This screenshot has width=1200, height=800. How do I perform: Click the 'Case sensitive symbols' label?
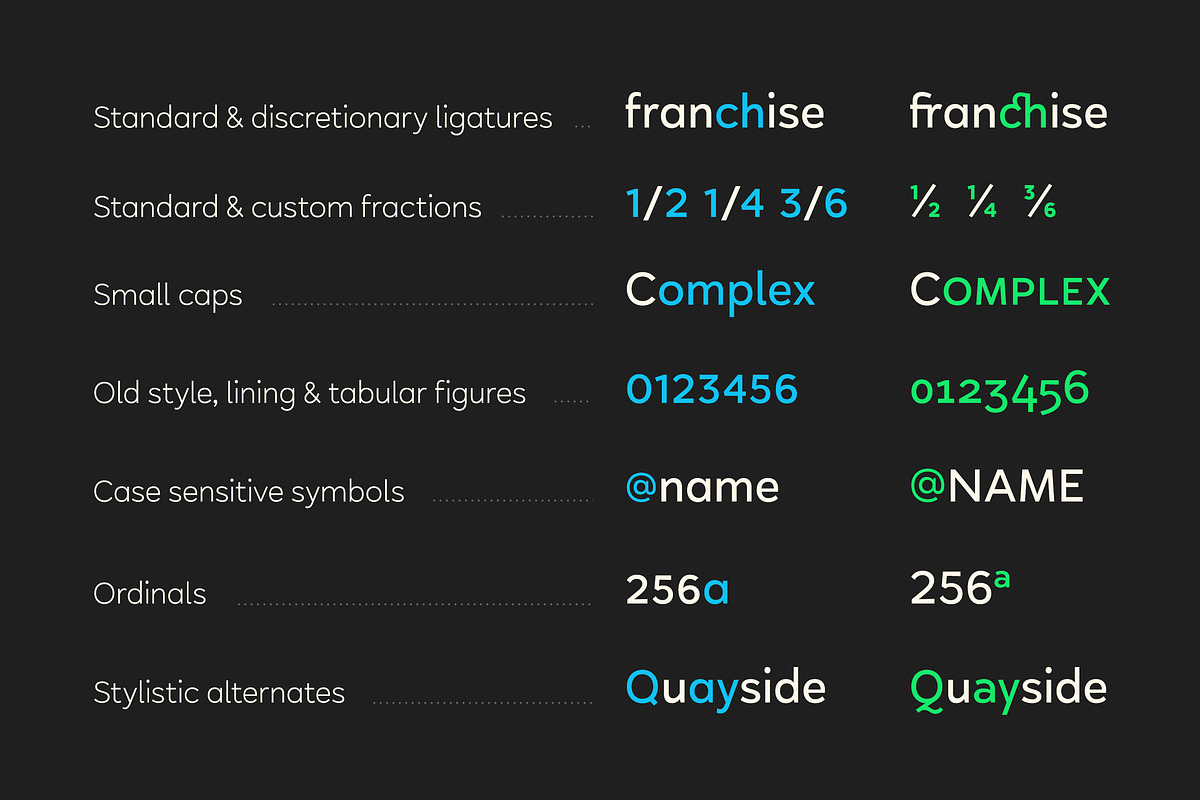click(249, 492)
